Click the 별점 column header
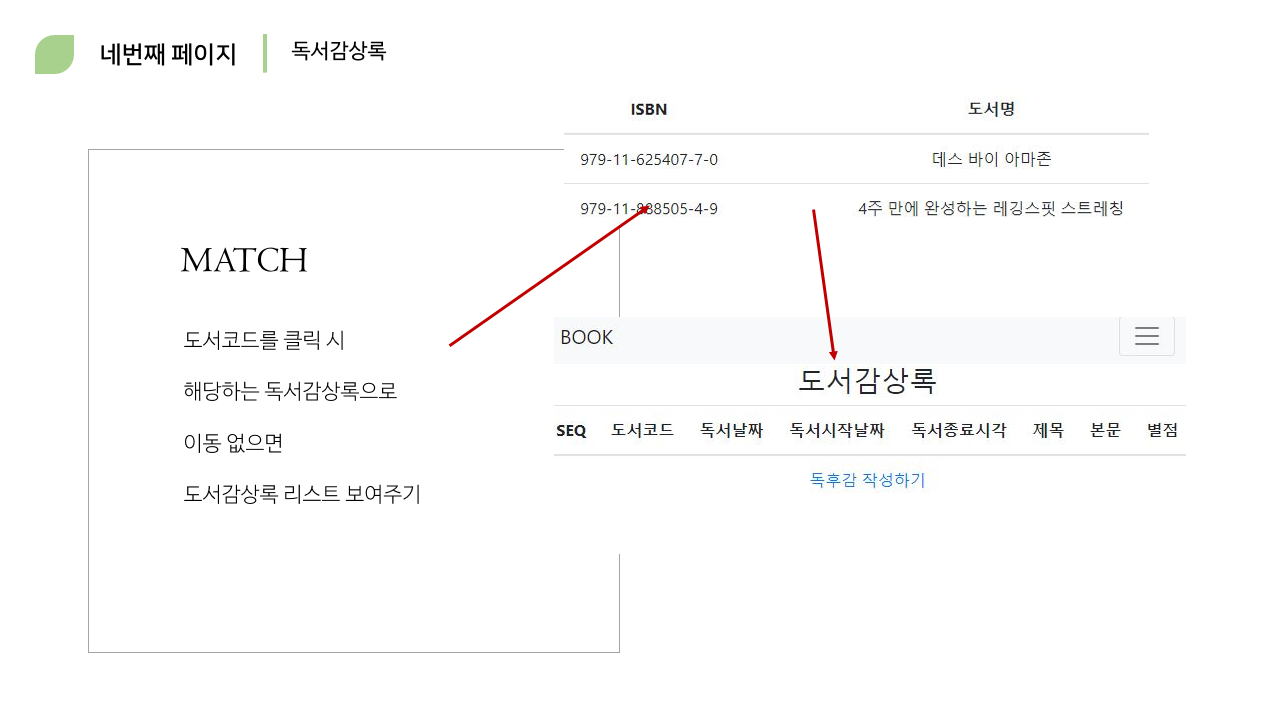 [1162, 431]
